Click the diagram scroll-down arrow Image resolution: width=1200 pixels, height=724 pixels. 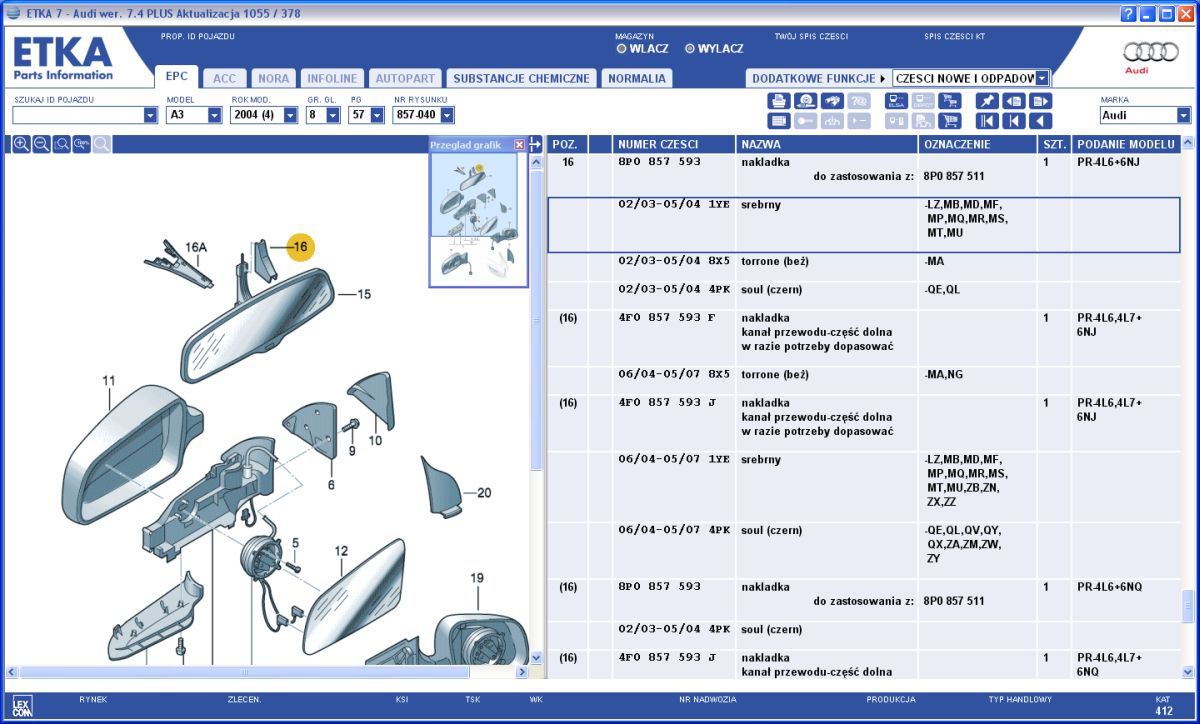tap(535, 657)
